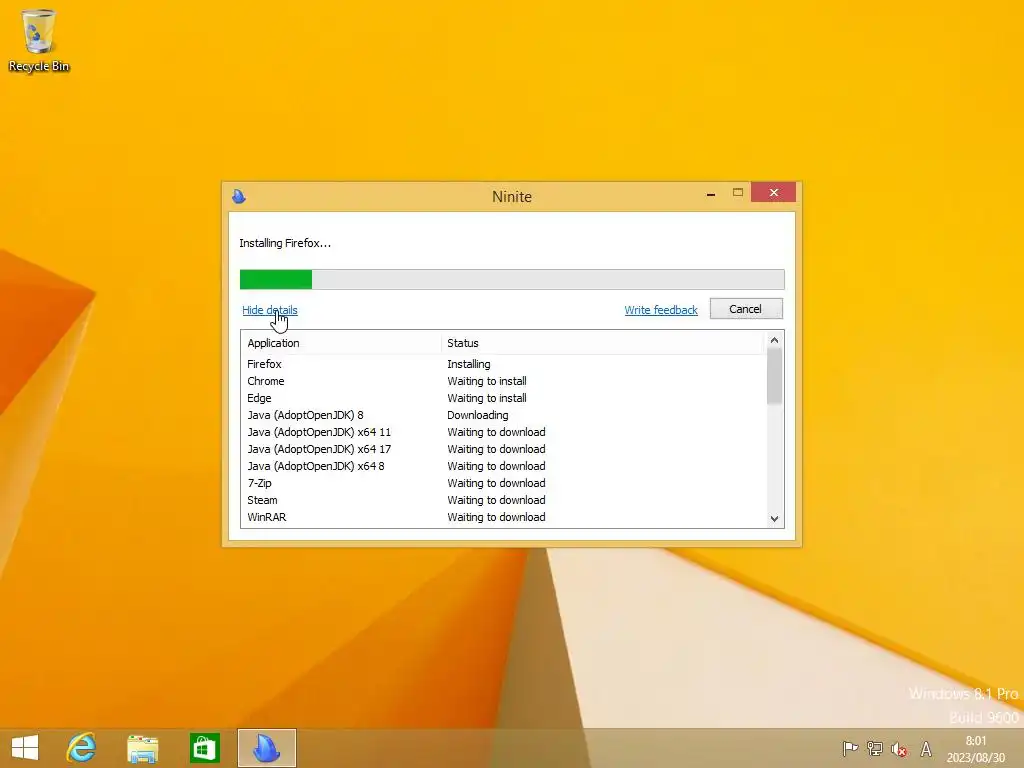This screenshot has height=768, width=1024.
Task: Open Windows Store from taskbar
Action: (204, 748)
